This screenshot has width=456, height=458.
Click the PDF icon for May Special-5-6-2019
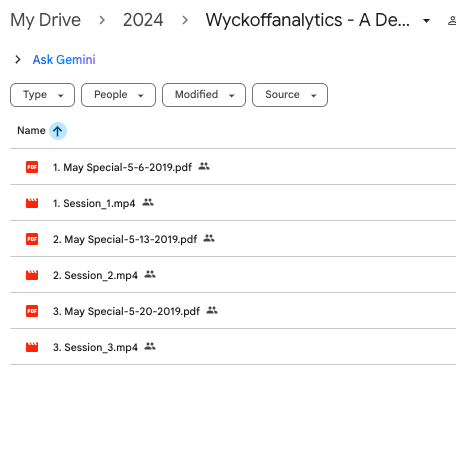click(32, 167)
